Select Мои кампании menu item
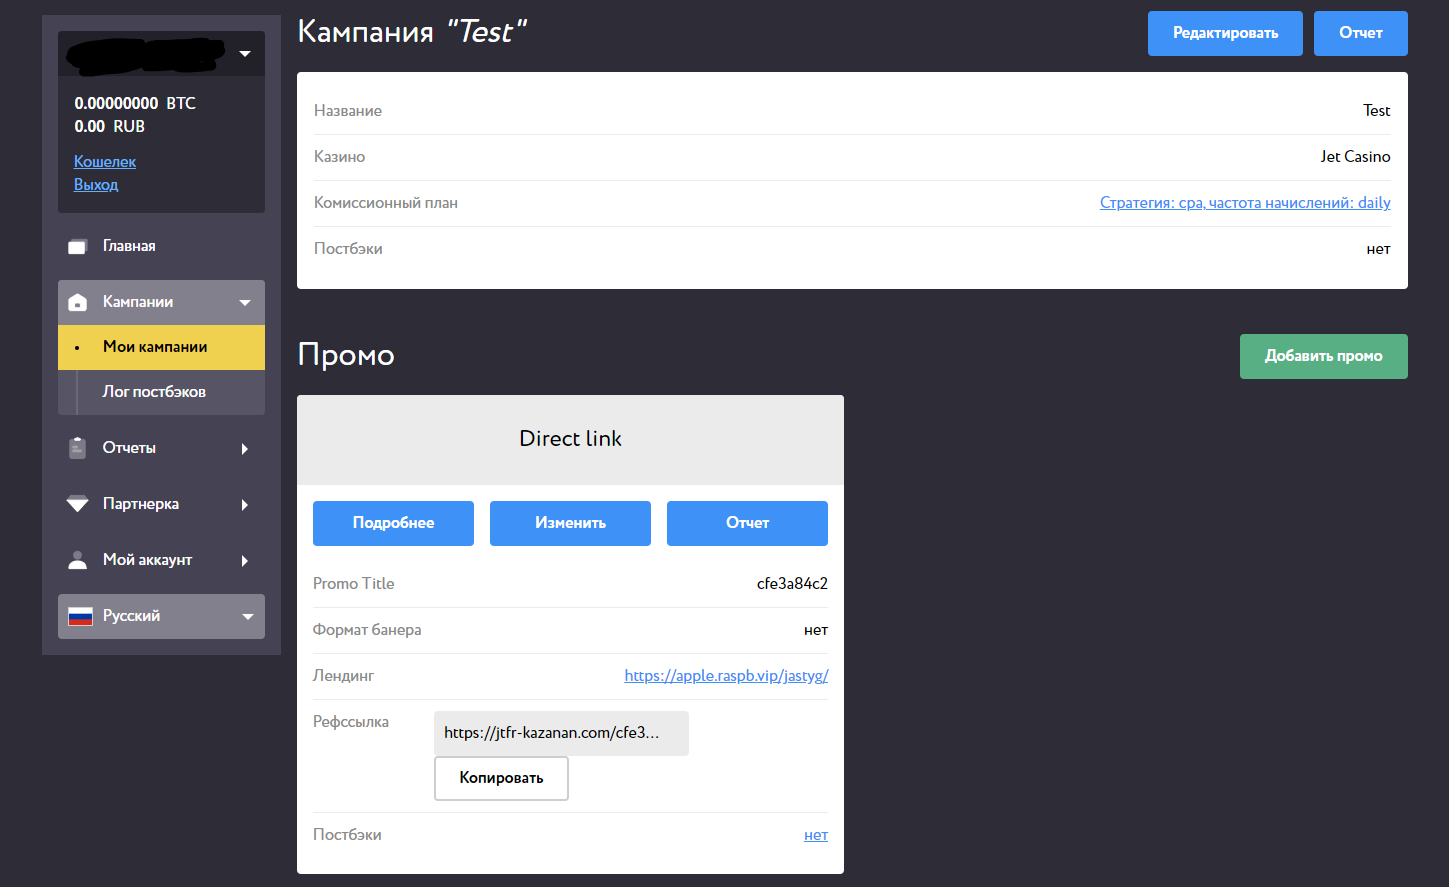The image size is (1449, 887). 161,347
